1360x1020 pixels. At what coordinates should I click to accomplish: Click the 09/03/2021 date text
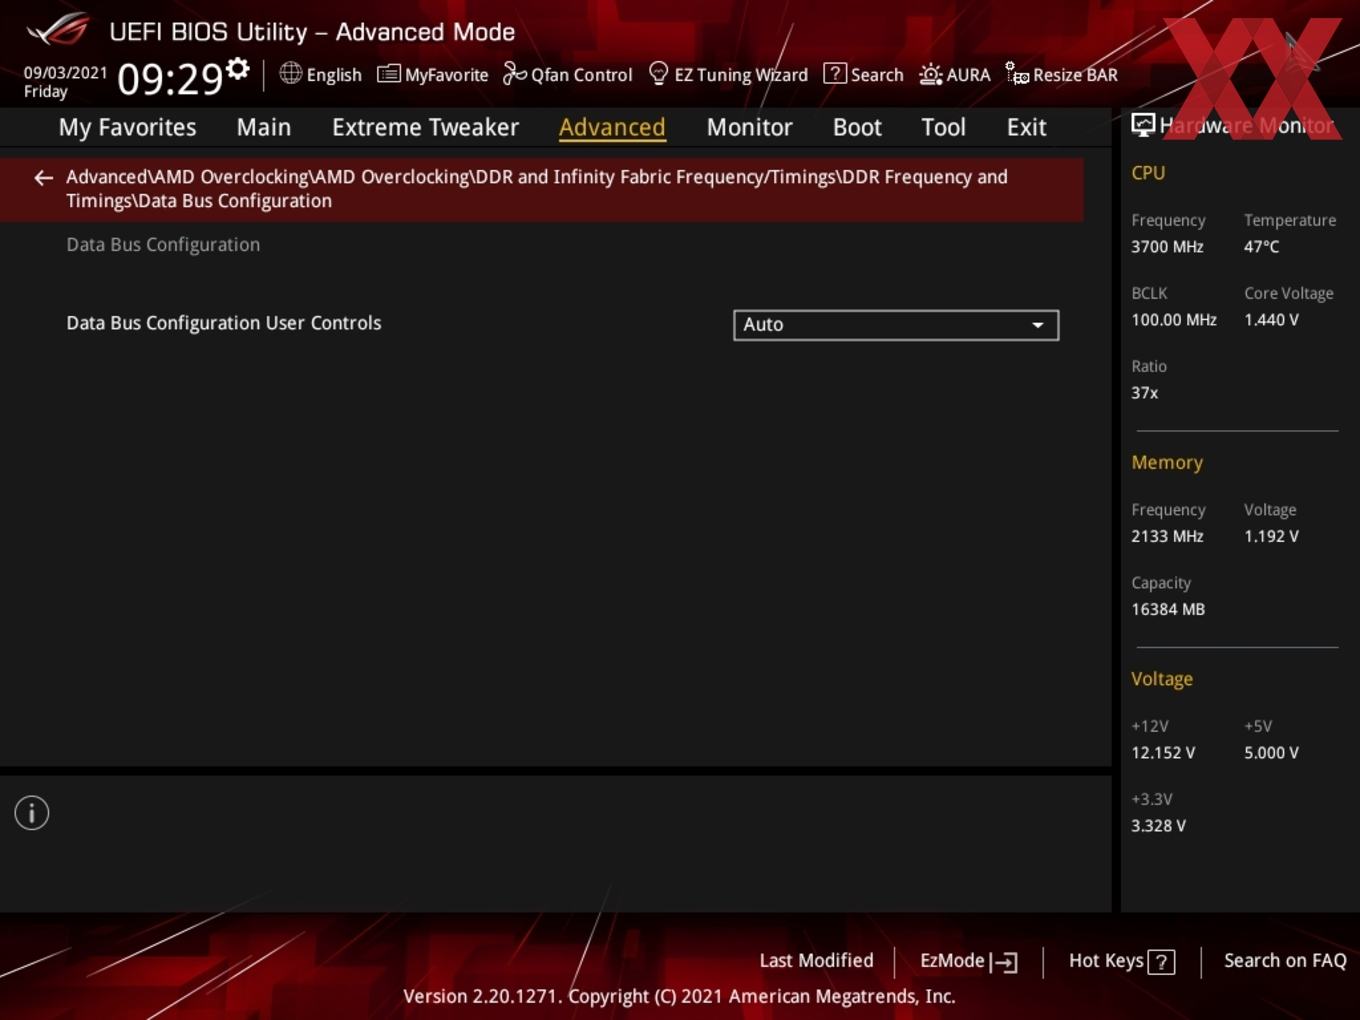(65, 73)
